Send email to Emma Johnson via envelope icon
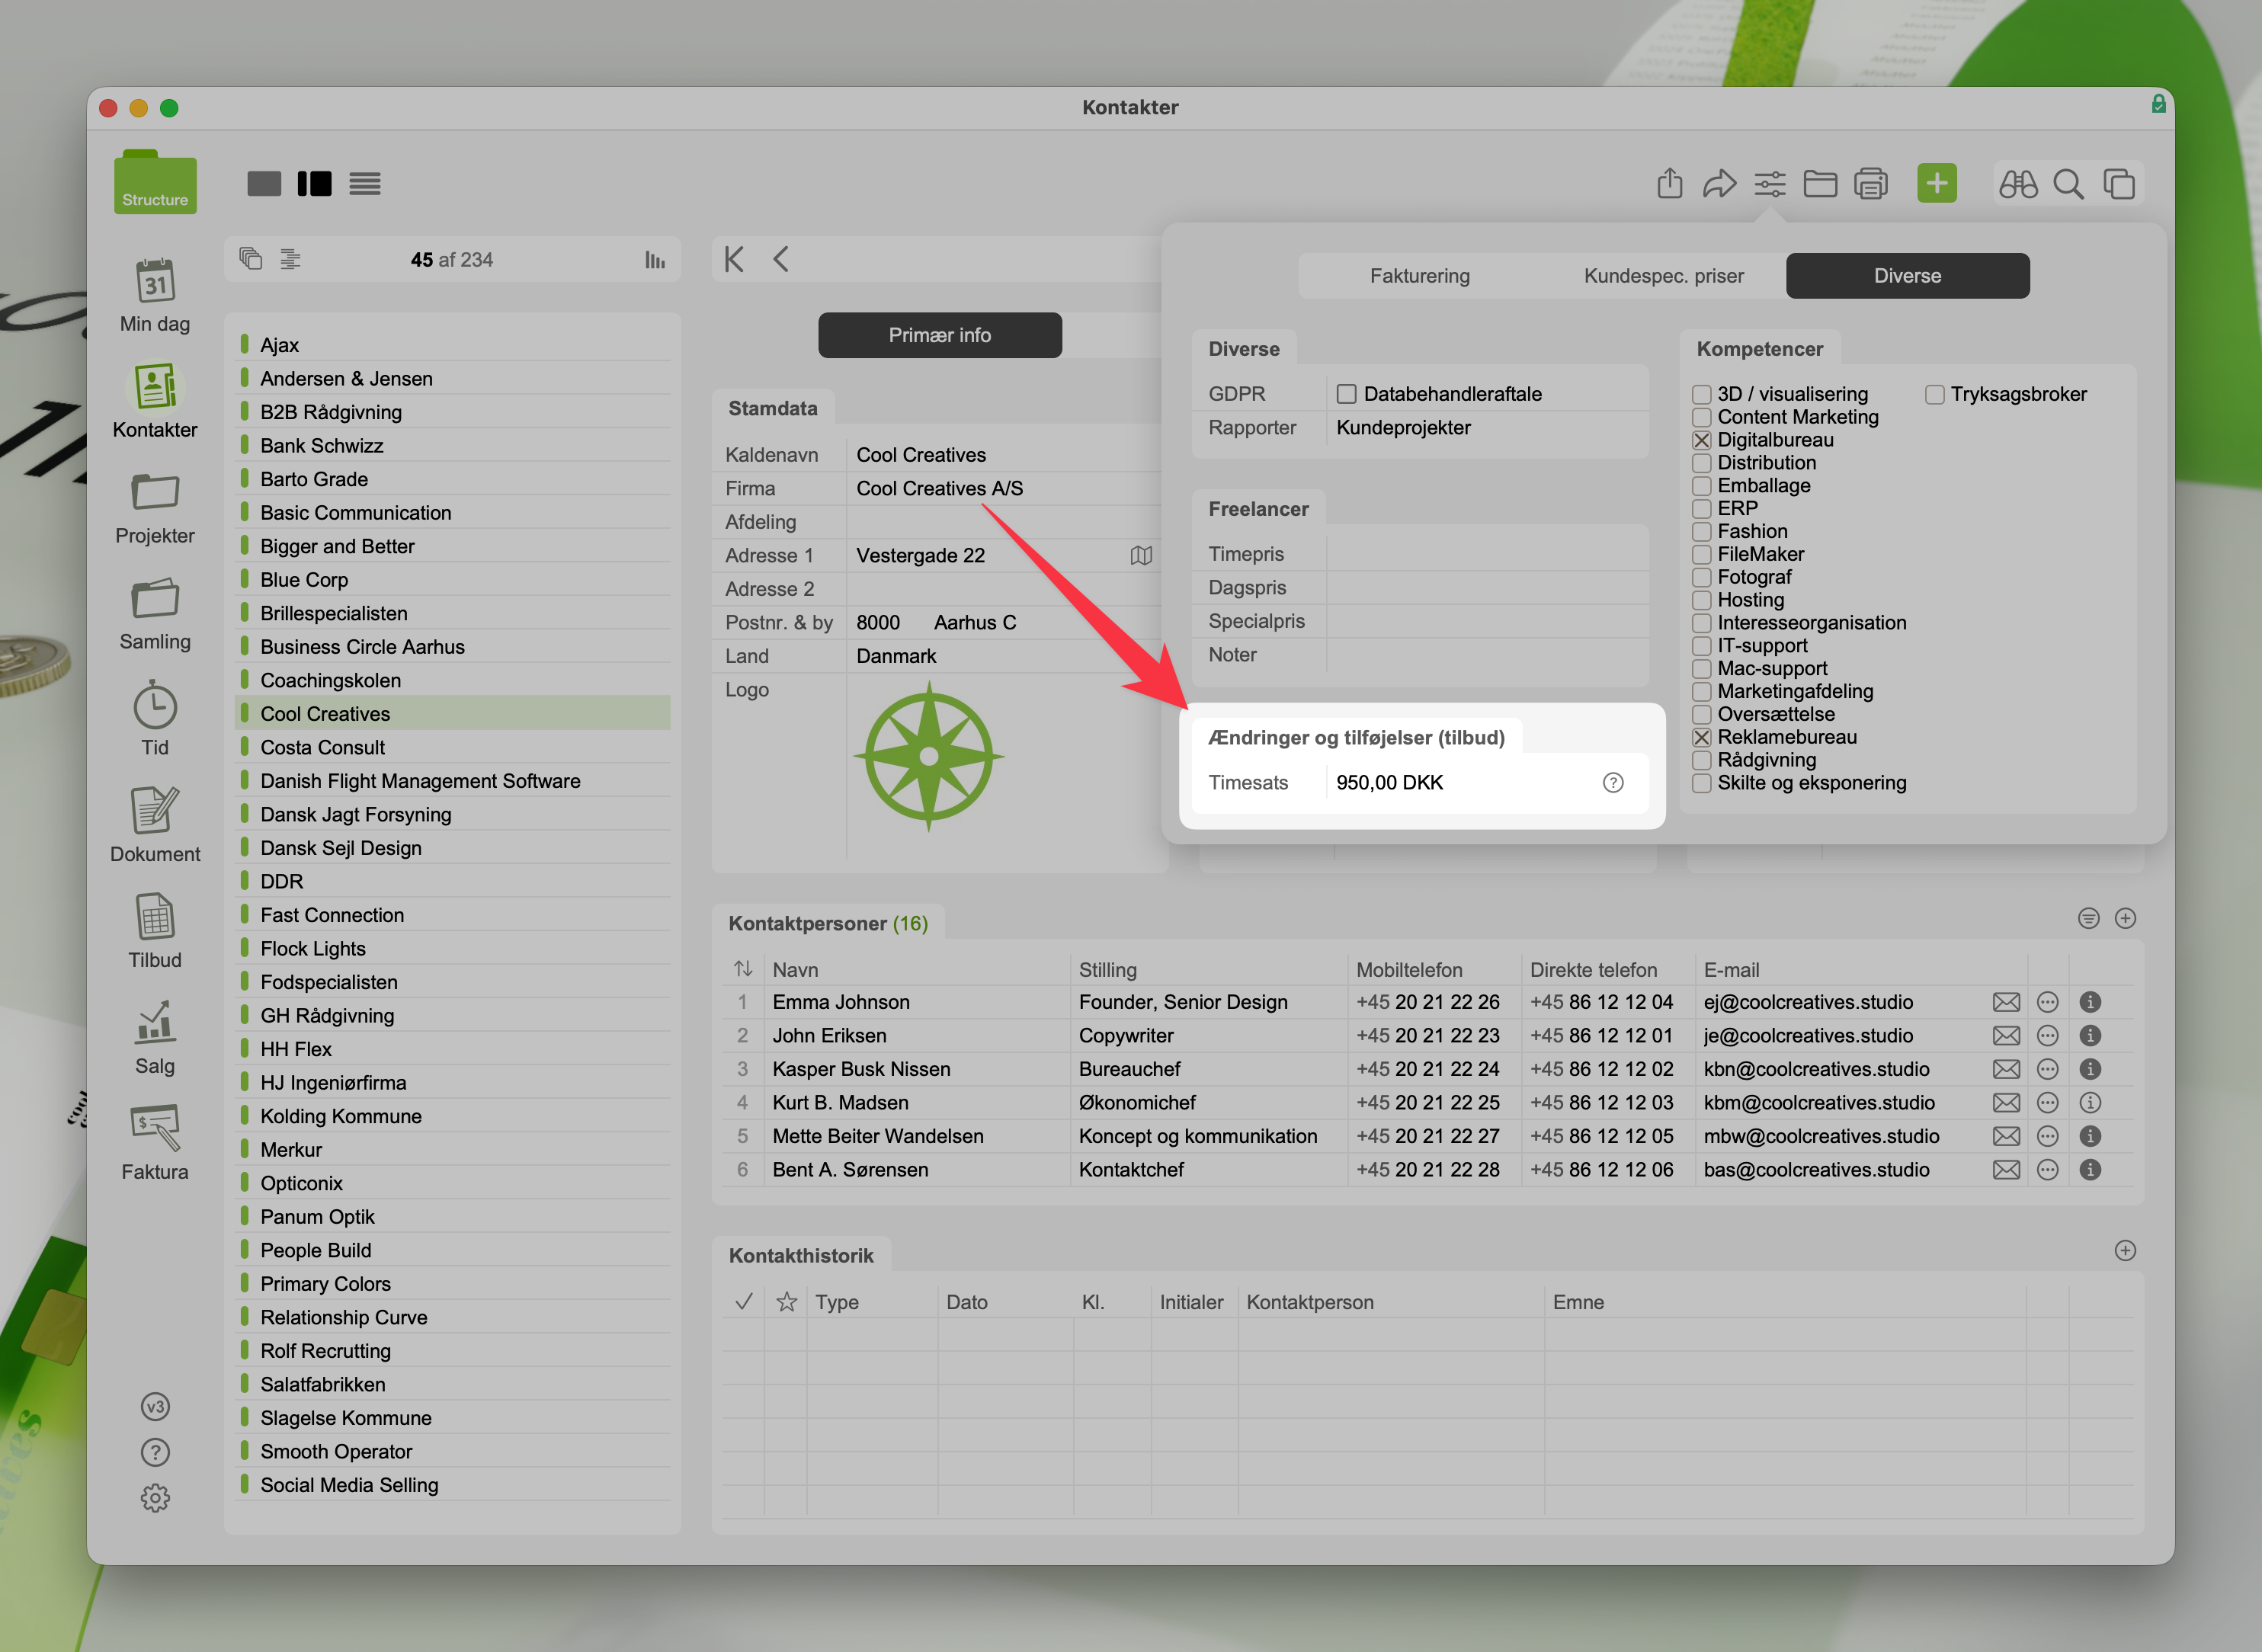The image size is (2262, 1652). pyautogui.click(x=2005, y=1002)
